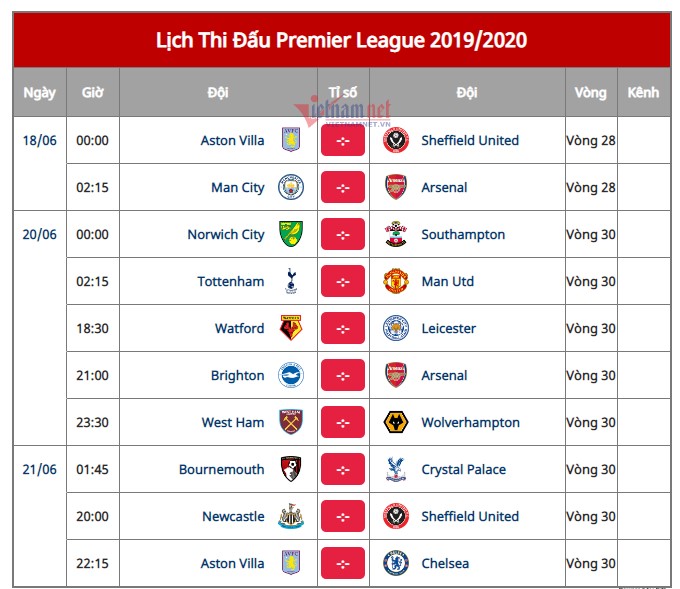Open the Brighton team link
680x589 pixels.
click(238, 375)
